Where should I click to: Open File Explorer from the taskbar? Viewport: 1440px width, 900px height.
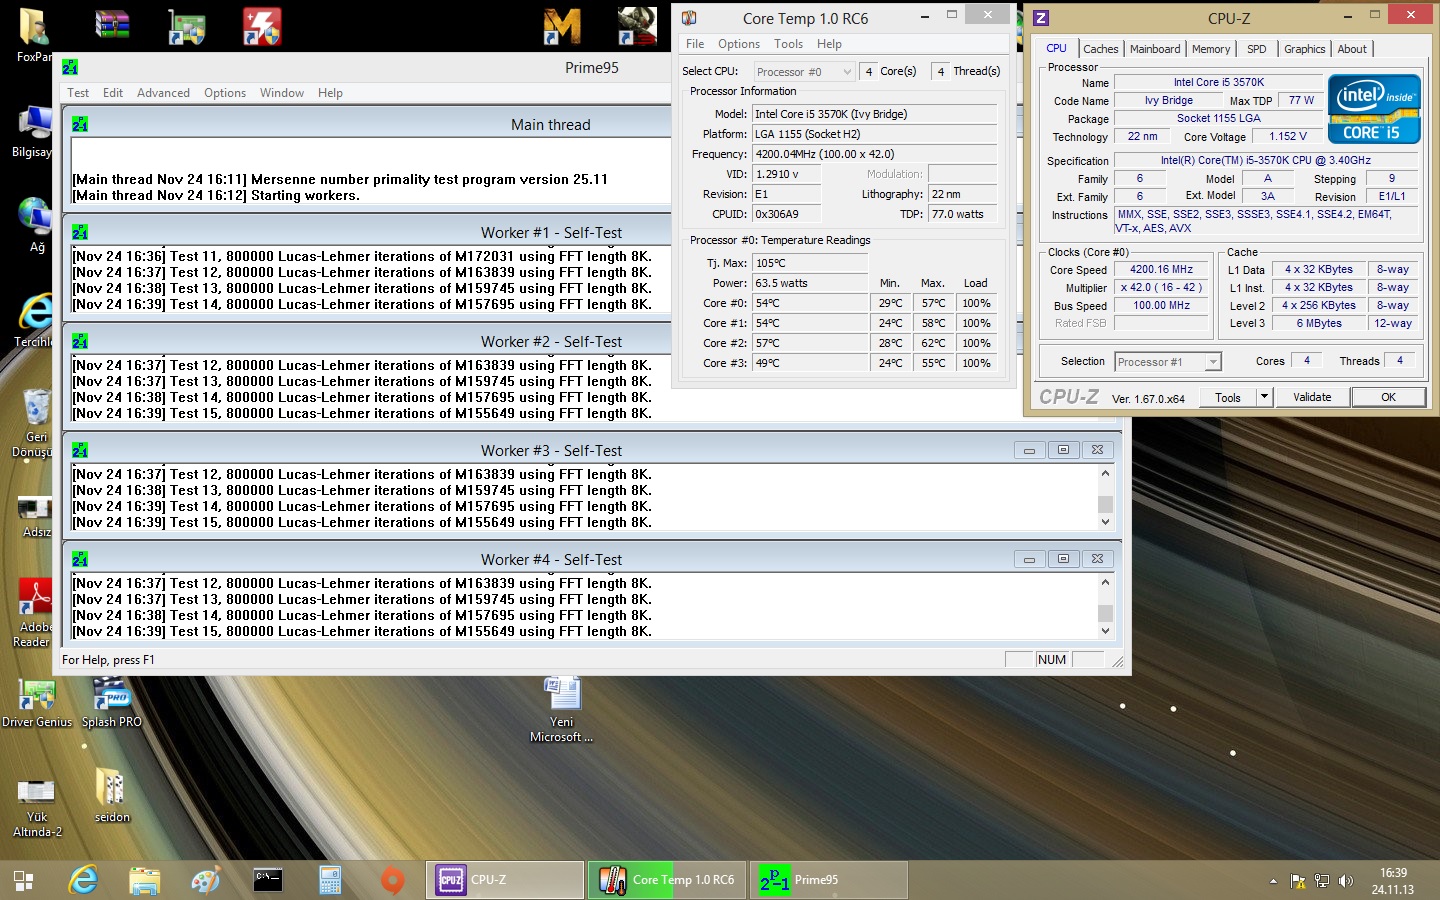[145, 880]
